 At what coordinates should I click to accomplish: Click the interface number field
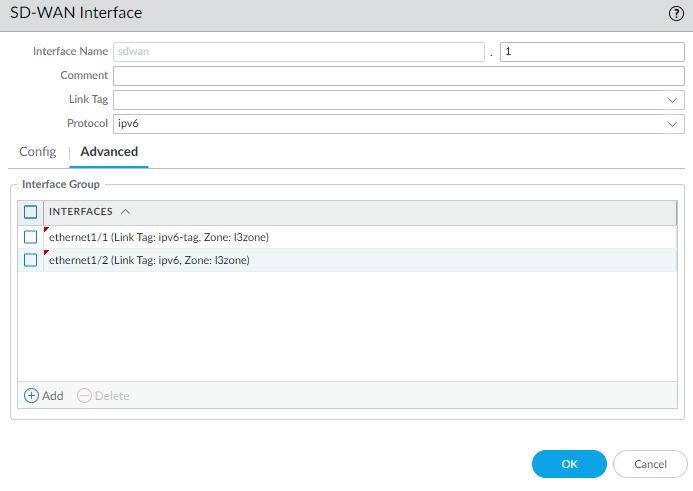click(x=591, y=52)
